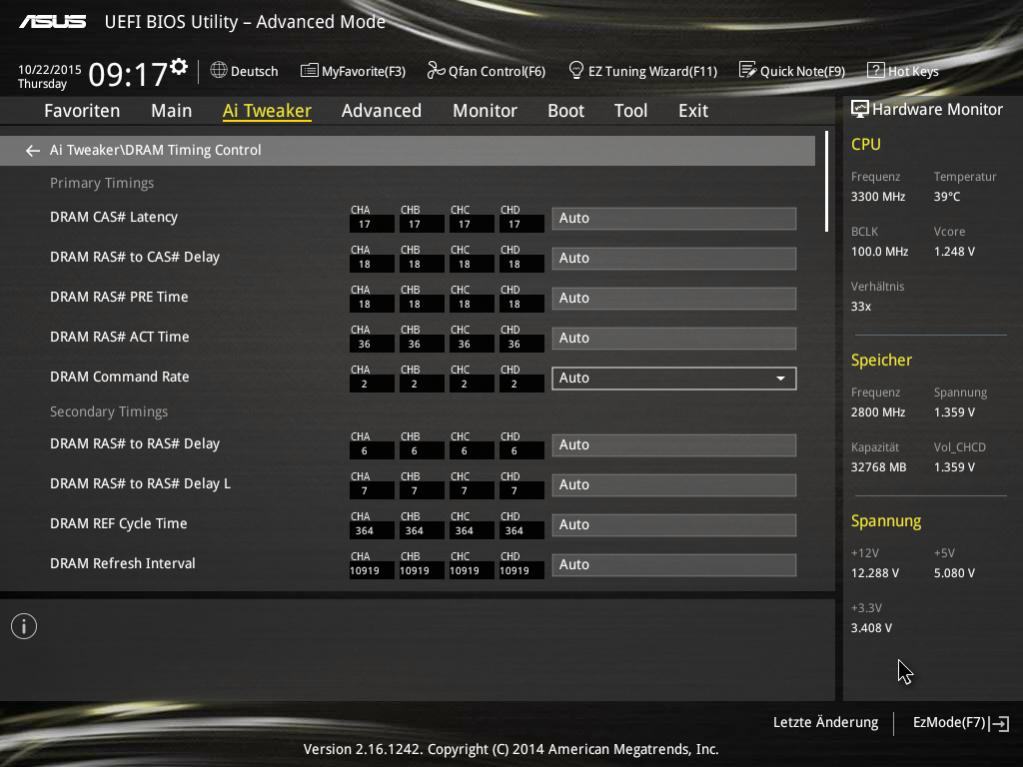Viewport: 1023px width, 767px height.
Task: Click the 09:17 clock display
Action: pos(128,74)
